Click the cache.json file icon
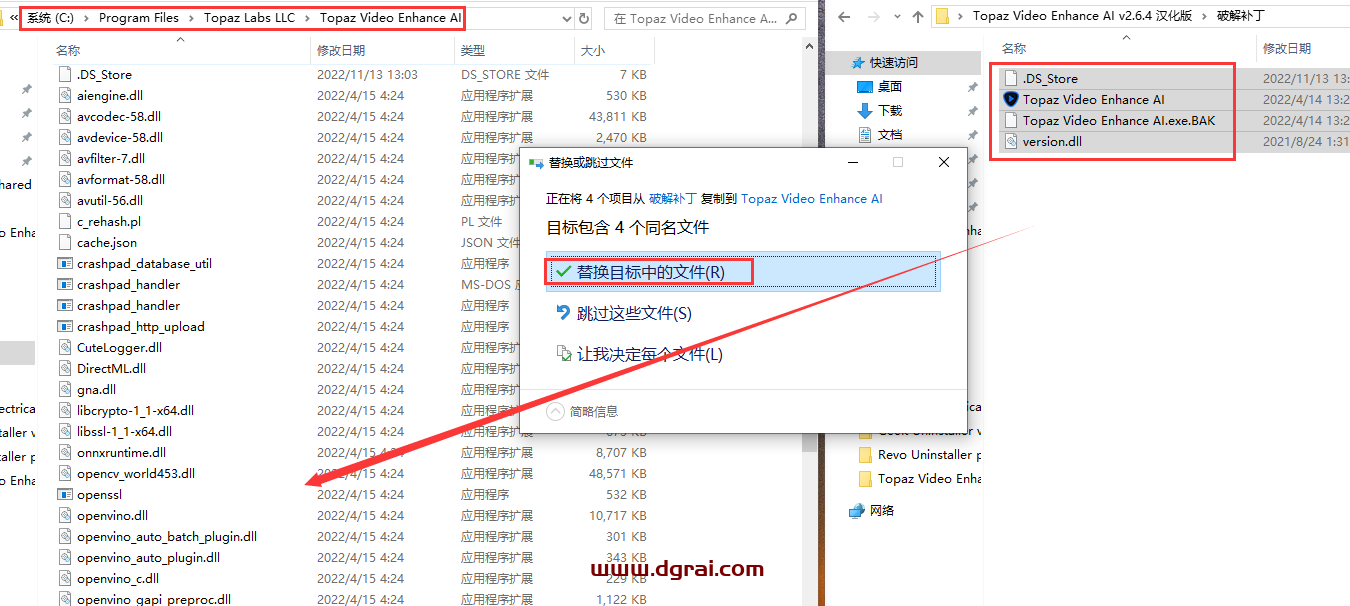The height and width of the screenshot is (606, 1350). (65, 243)
